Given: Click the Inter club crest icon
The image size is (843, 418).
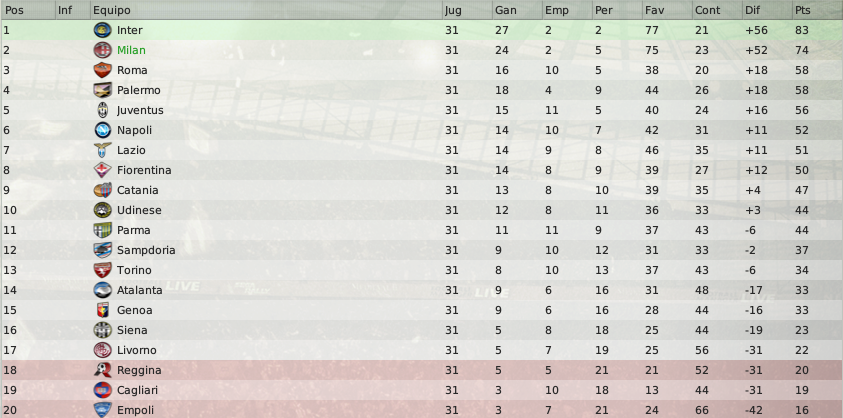Looking at the screenshot, I should click(102, 30).
